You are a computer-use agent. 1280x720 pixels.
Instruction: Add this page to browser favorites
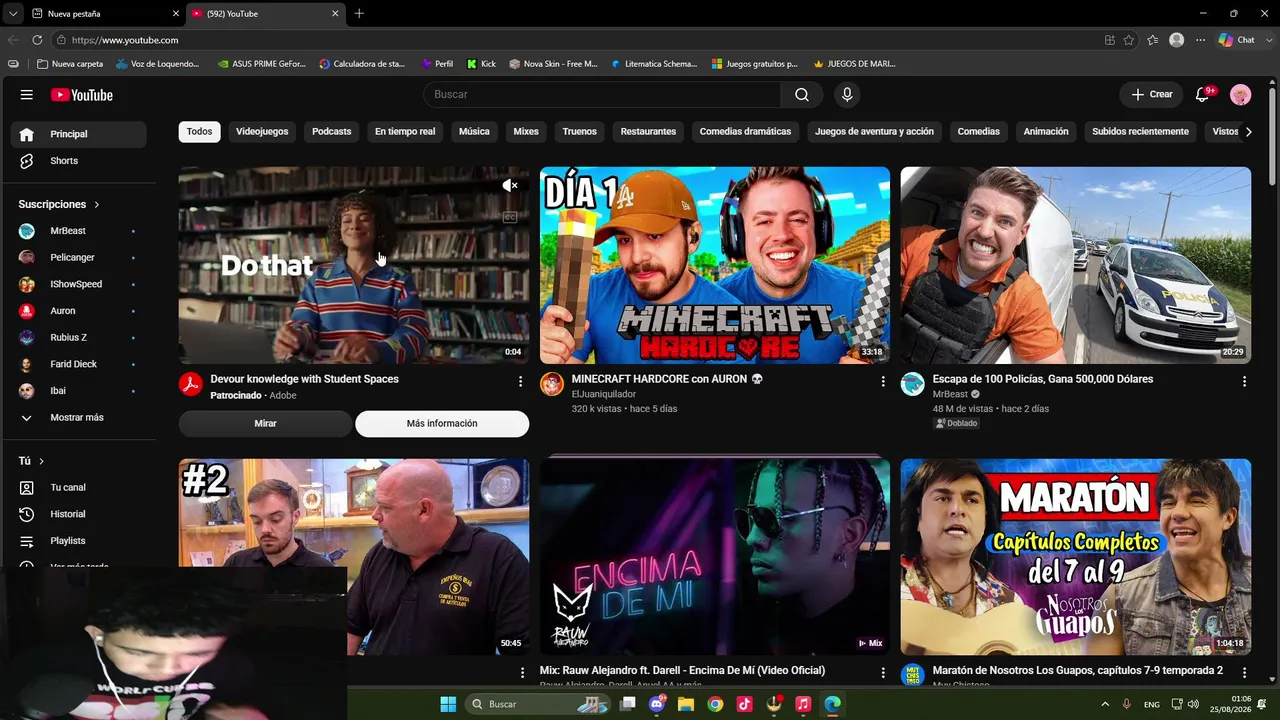(1129, 40)
